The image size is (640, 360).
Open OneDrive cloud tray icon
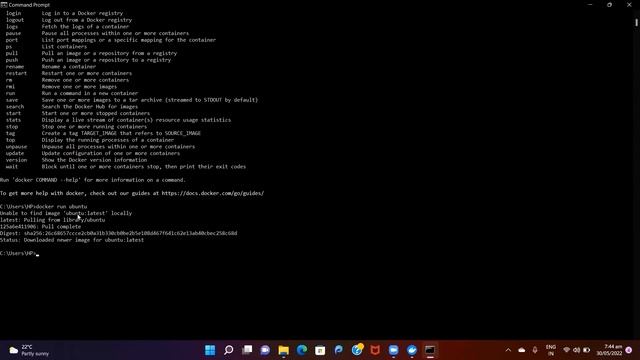(522, 350)
